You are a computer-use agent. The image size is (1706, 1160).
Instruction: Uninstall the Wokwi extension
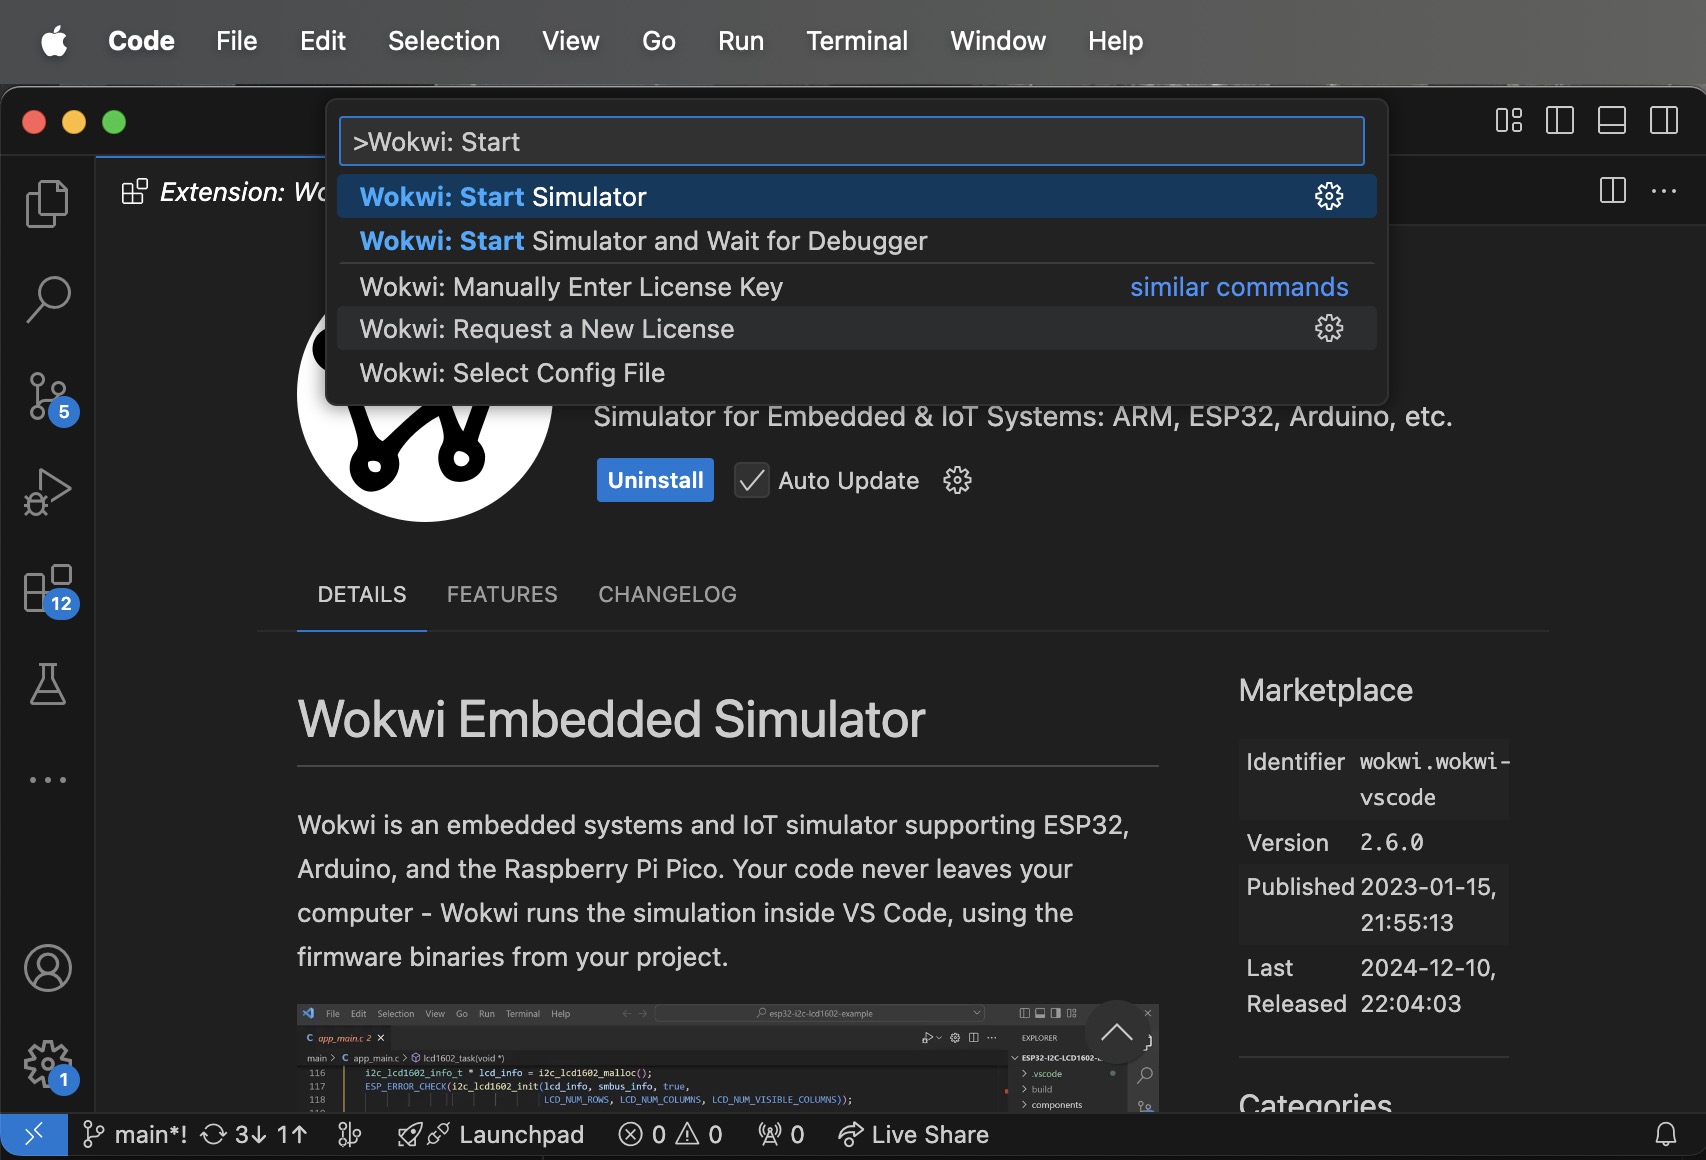(x=655, y=480)
